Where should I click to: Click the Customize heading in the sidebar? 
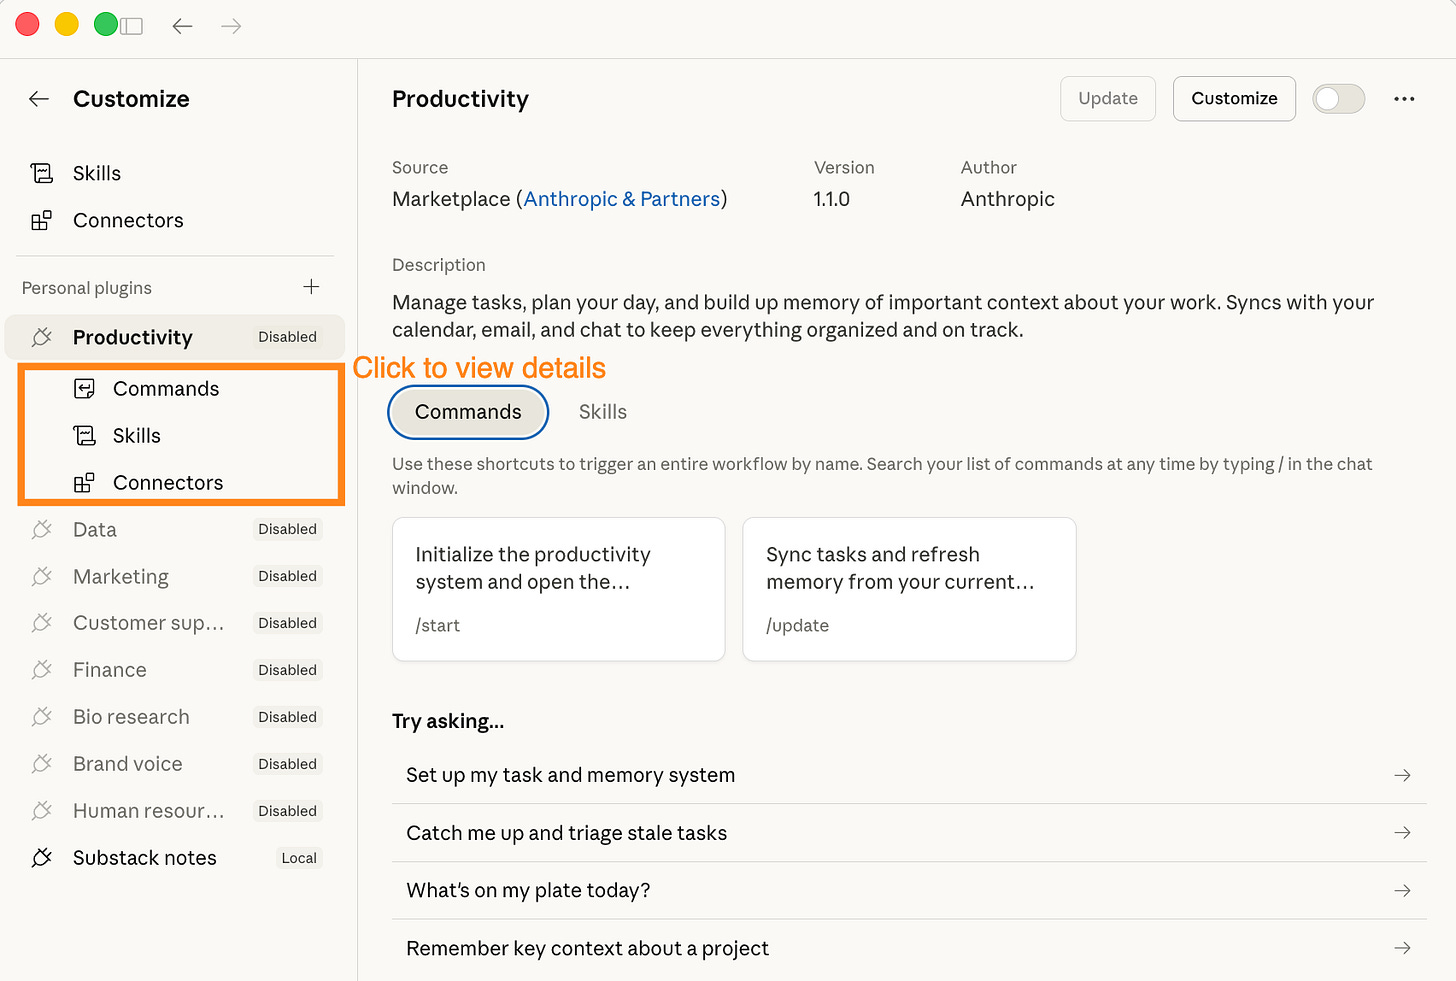[x=131, y=99]
